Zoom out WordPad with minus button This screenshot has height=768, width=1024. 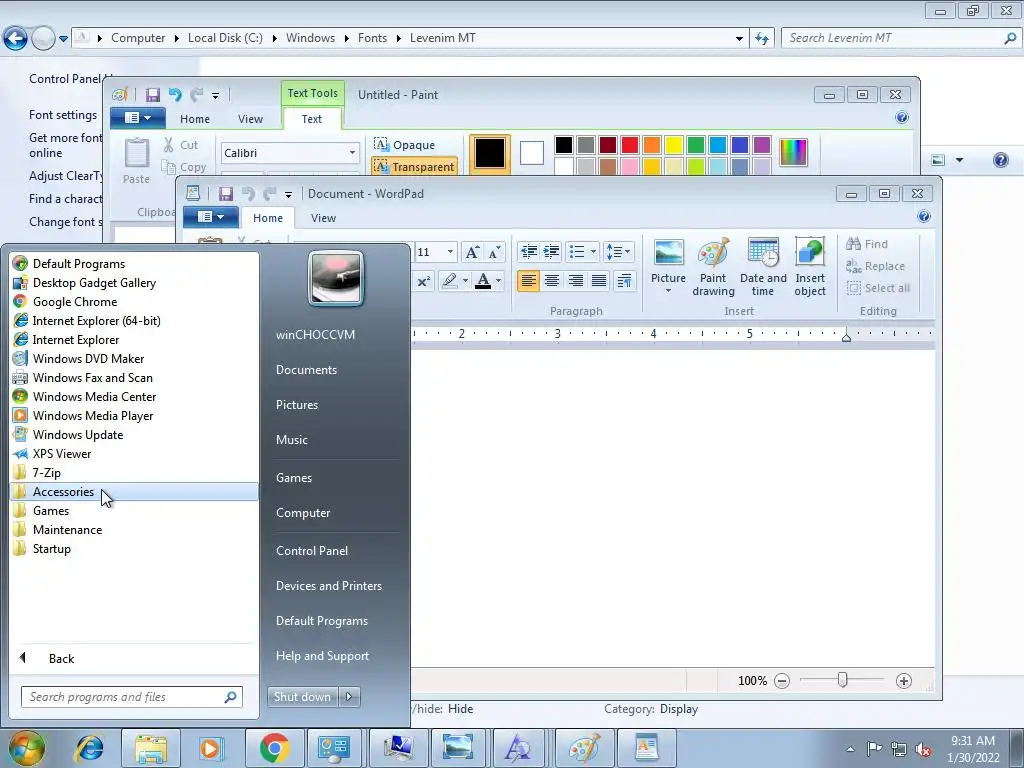(x=782, y=681)
